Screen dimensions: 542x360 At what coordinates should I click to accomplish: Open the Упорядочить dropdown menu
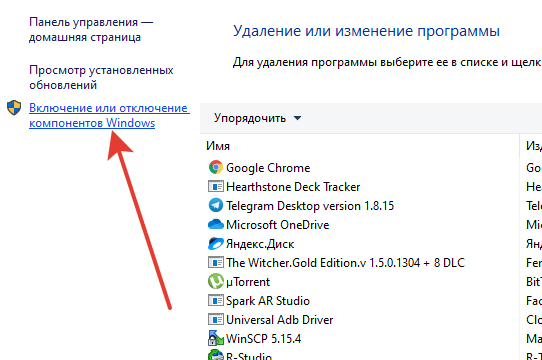click(x=257, y=118)
